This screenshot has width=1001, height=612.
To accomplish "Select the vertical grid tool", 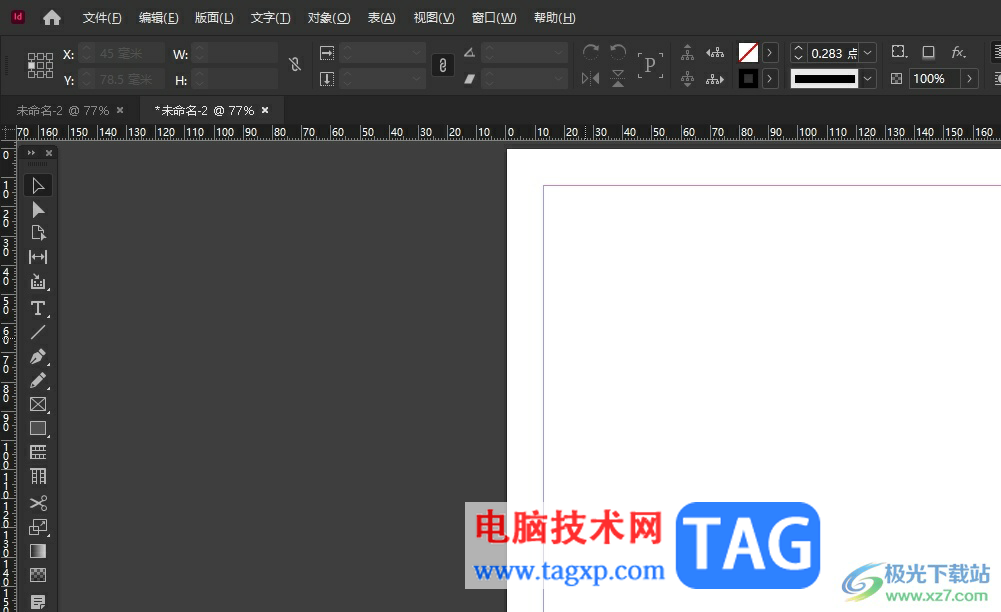I will point(38,477).
